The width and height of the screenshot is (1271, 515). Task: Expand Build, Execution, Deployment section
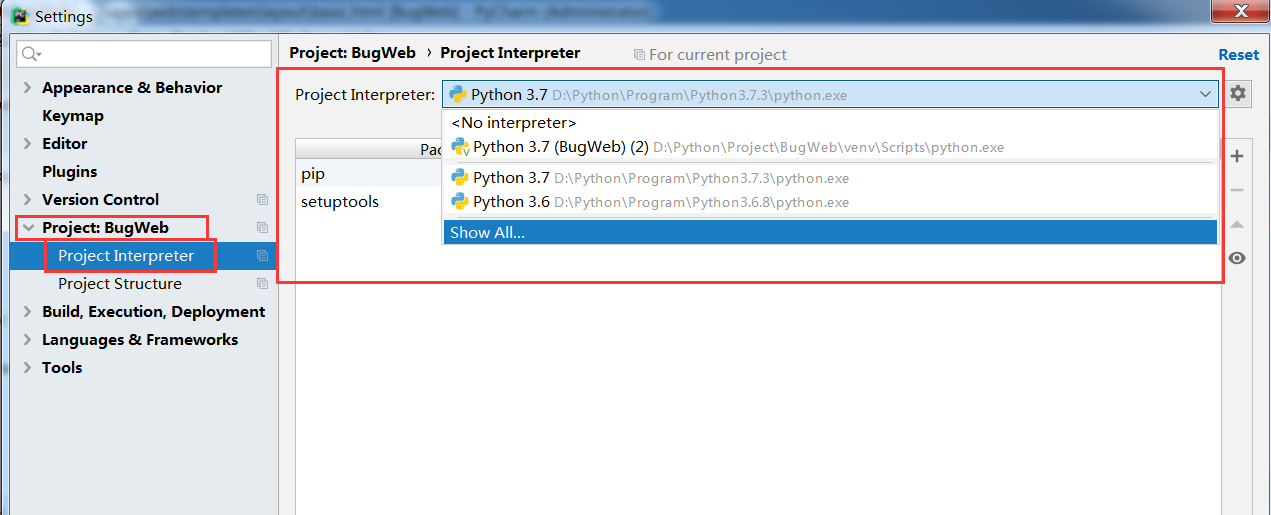[27, 312]
